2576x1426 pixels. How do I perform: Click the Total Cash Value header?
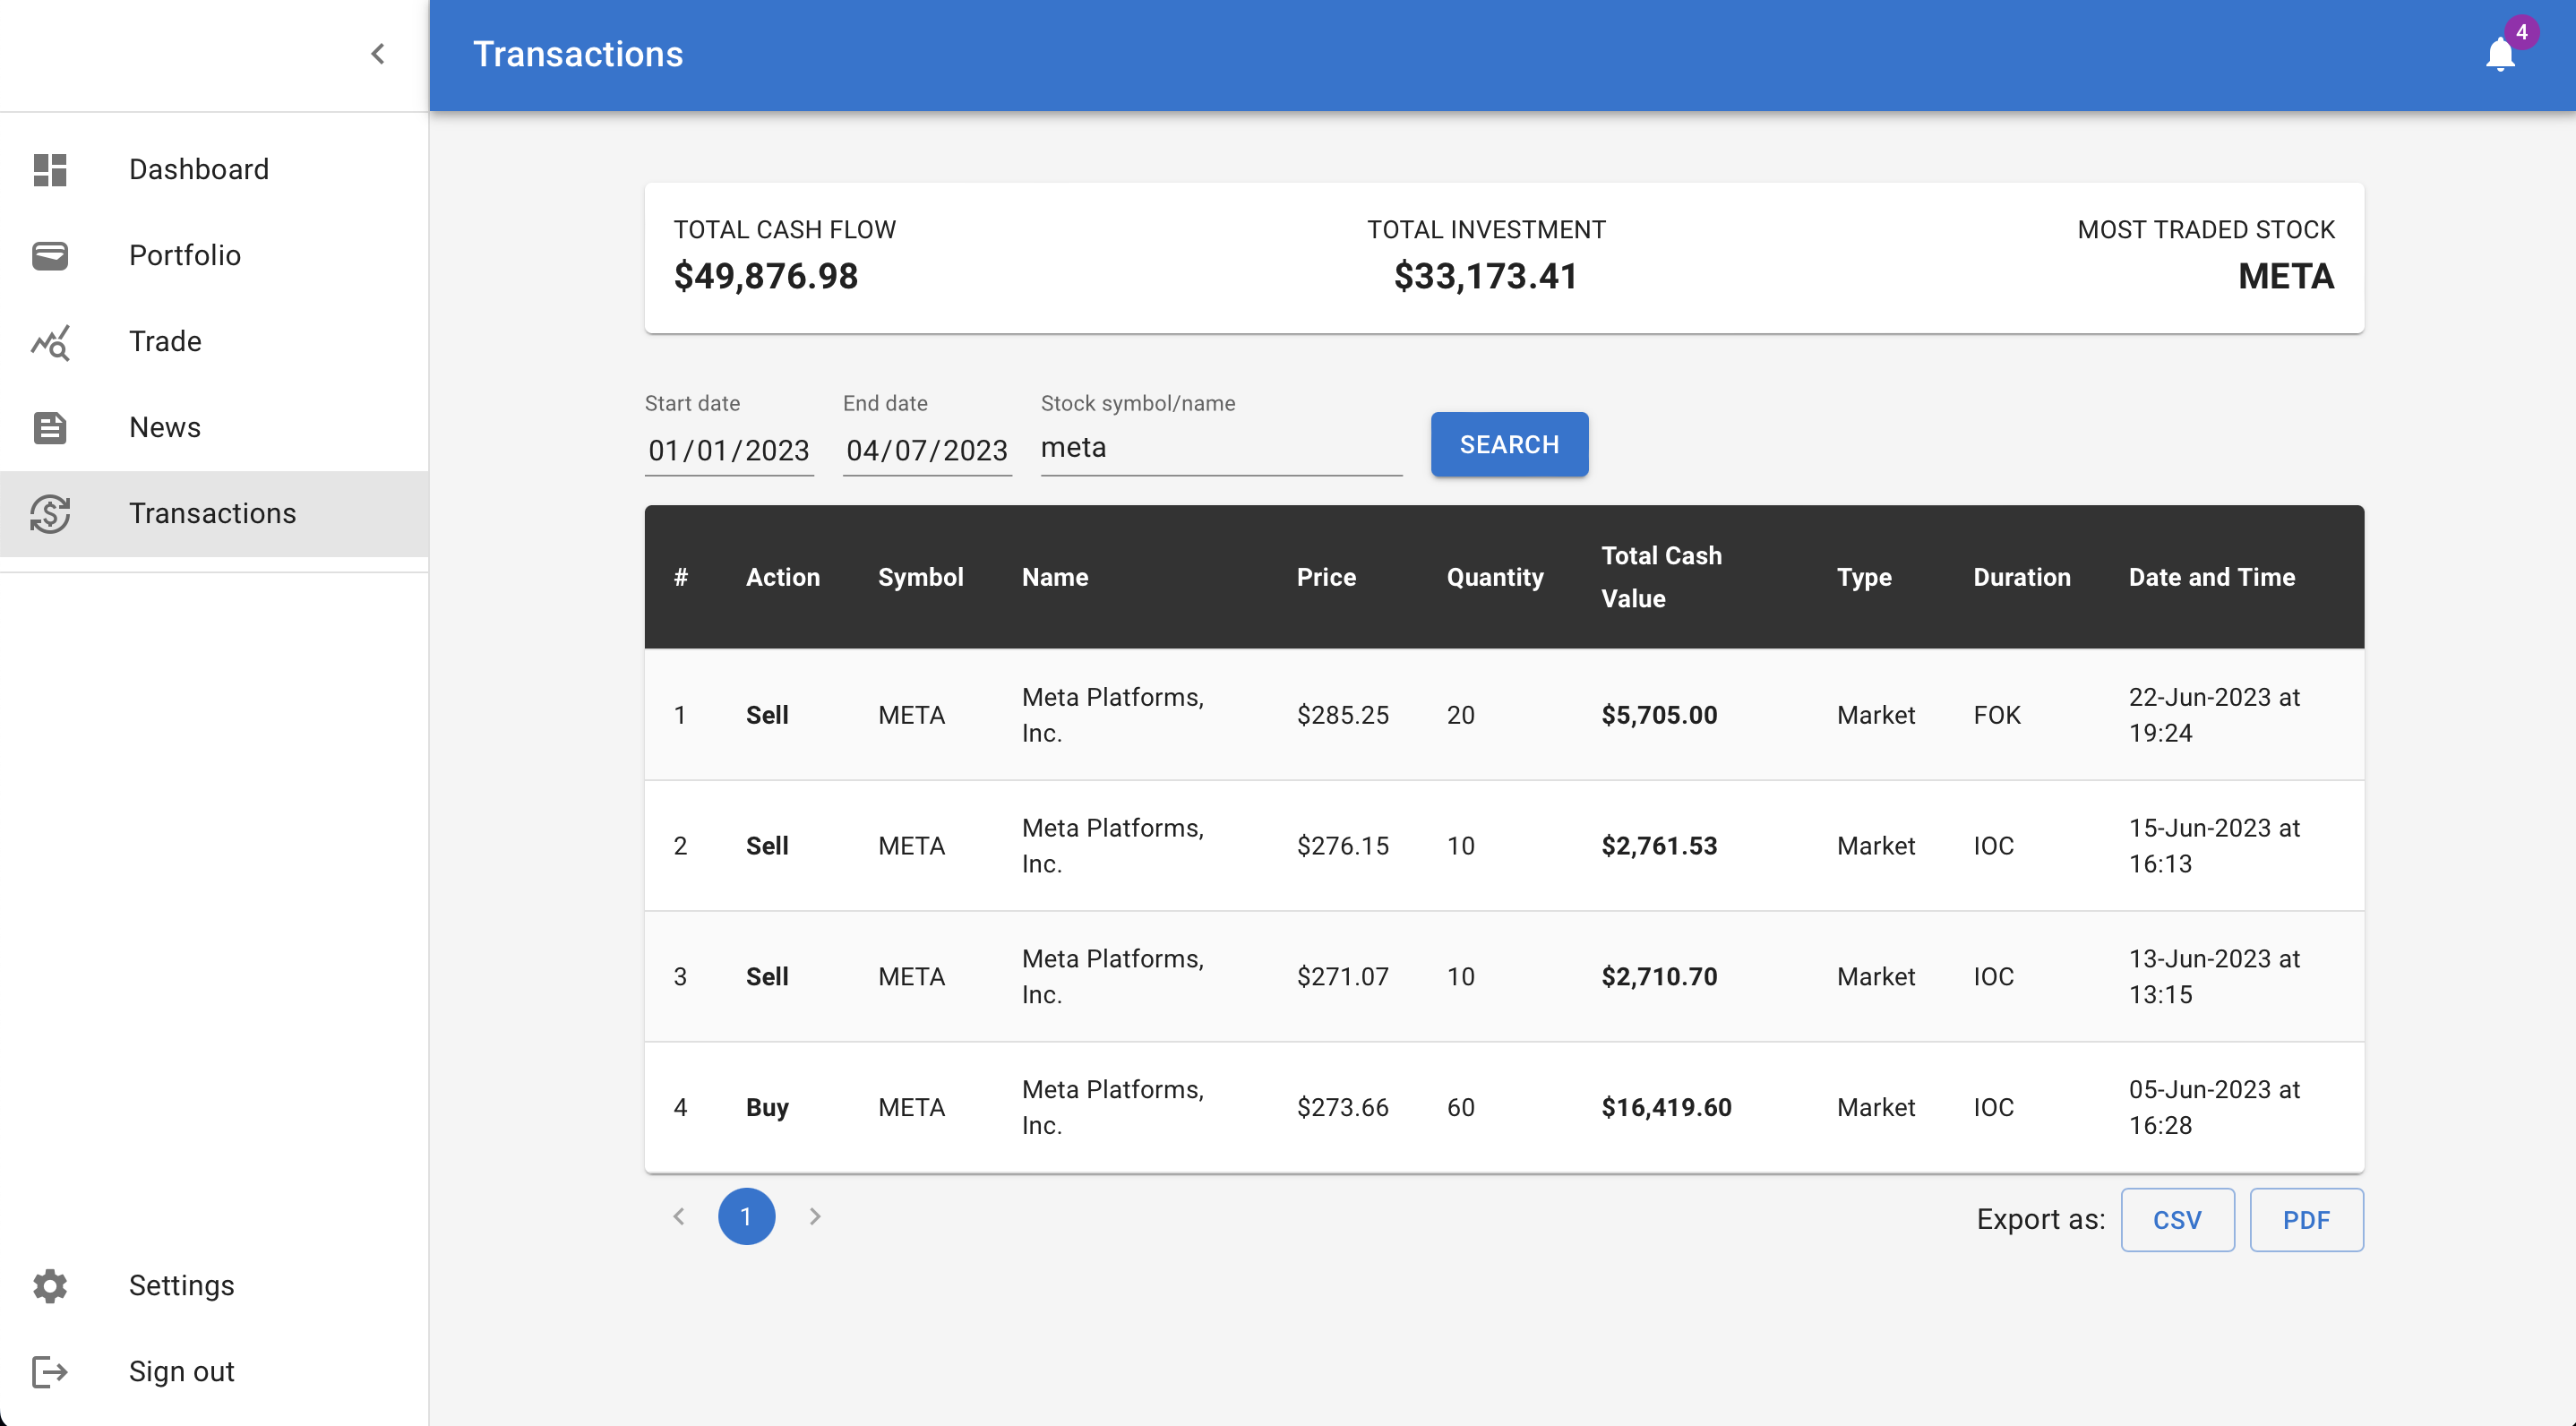tap(1661, 577)
